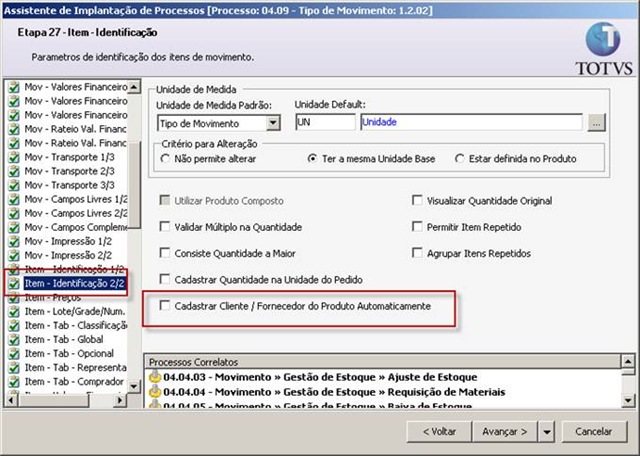Click Processos Correlatos column header
The height and width of the screenshot is (456, 640).
[x=382, y=362]
